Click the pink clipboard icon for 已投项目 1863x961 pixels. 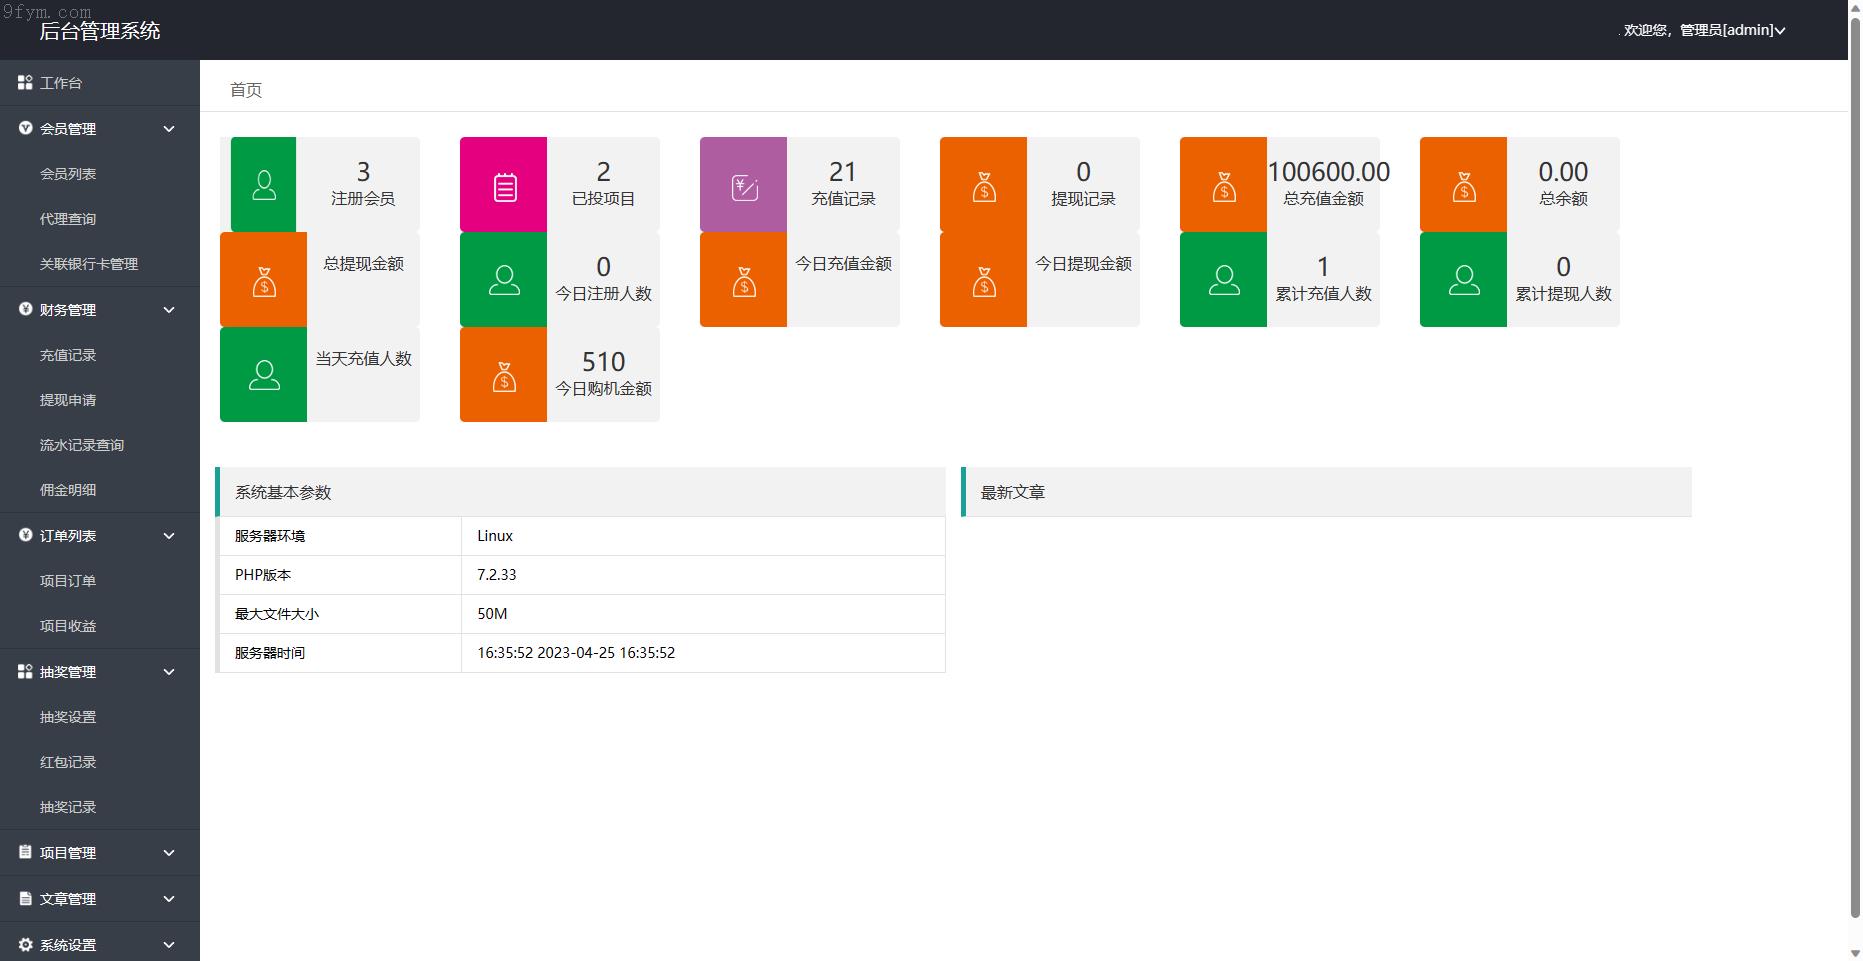click(x=504, y=186)
